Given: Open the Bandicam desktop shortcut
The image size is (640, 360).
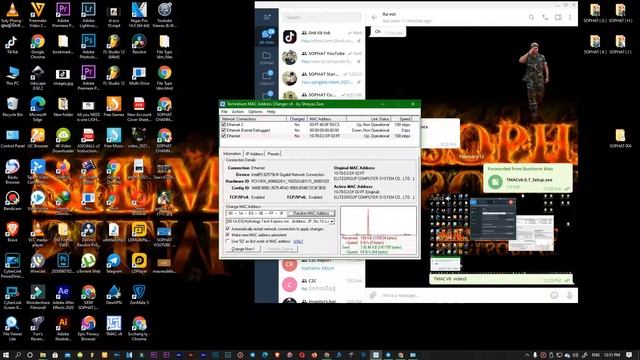Looking at the screenshot, I should 12,201.
